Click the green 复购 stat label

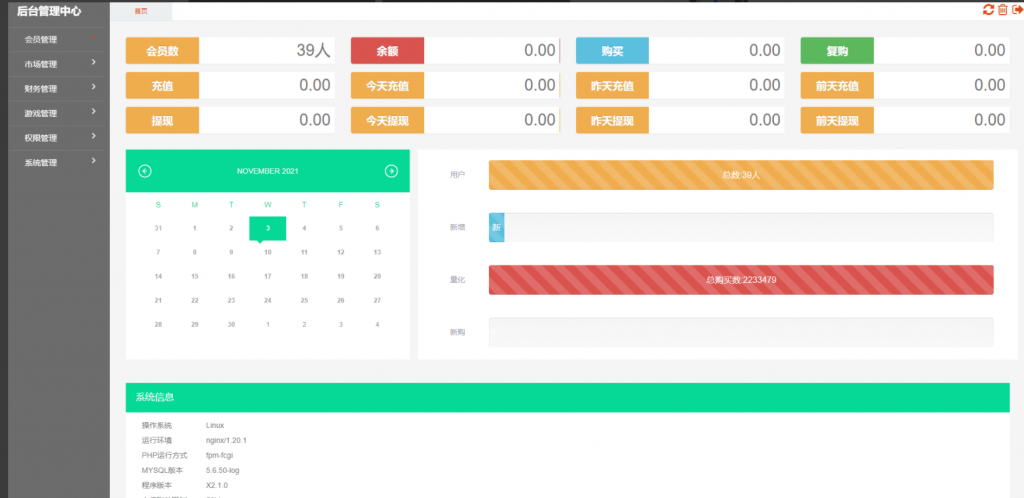(837, 51)
